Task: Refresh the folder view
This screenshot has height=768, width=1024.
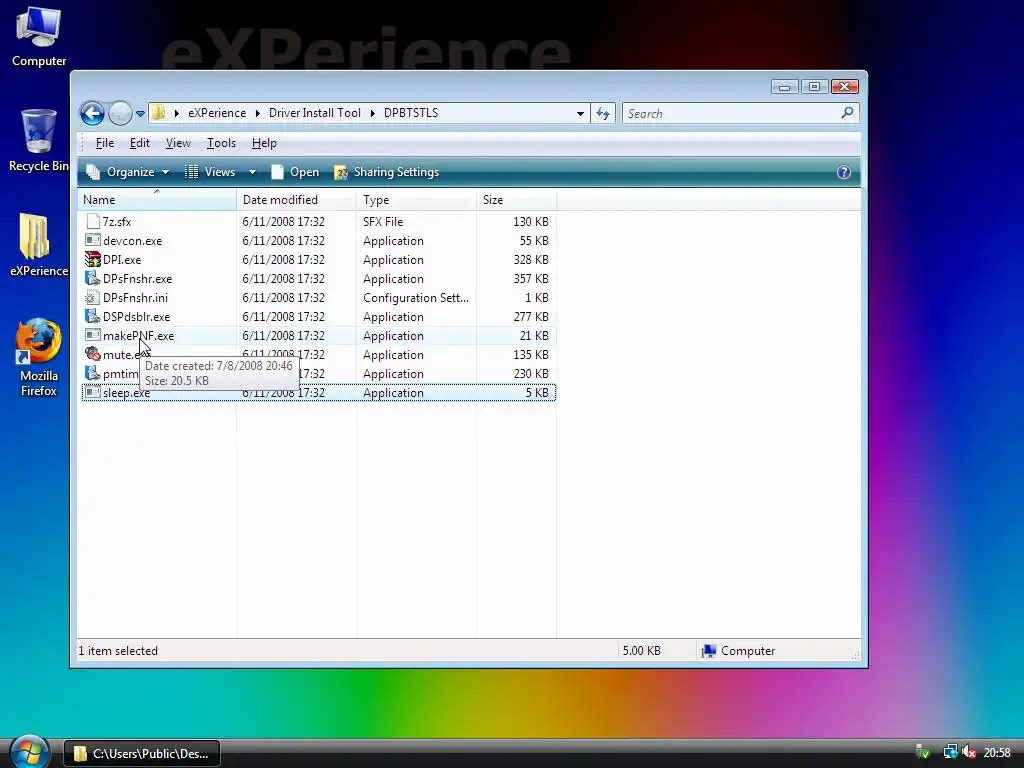Action: pyautogui.click(x=603, y=114)
